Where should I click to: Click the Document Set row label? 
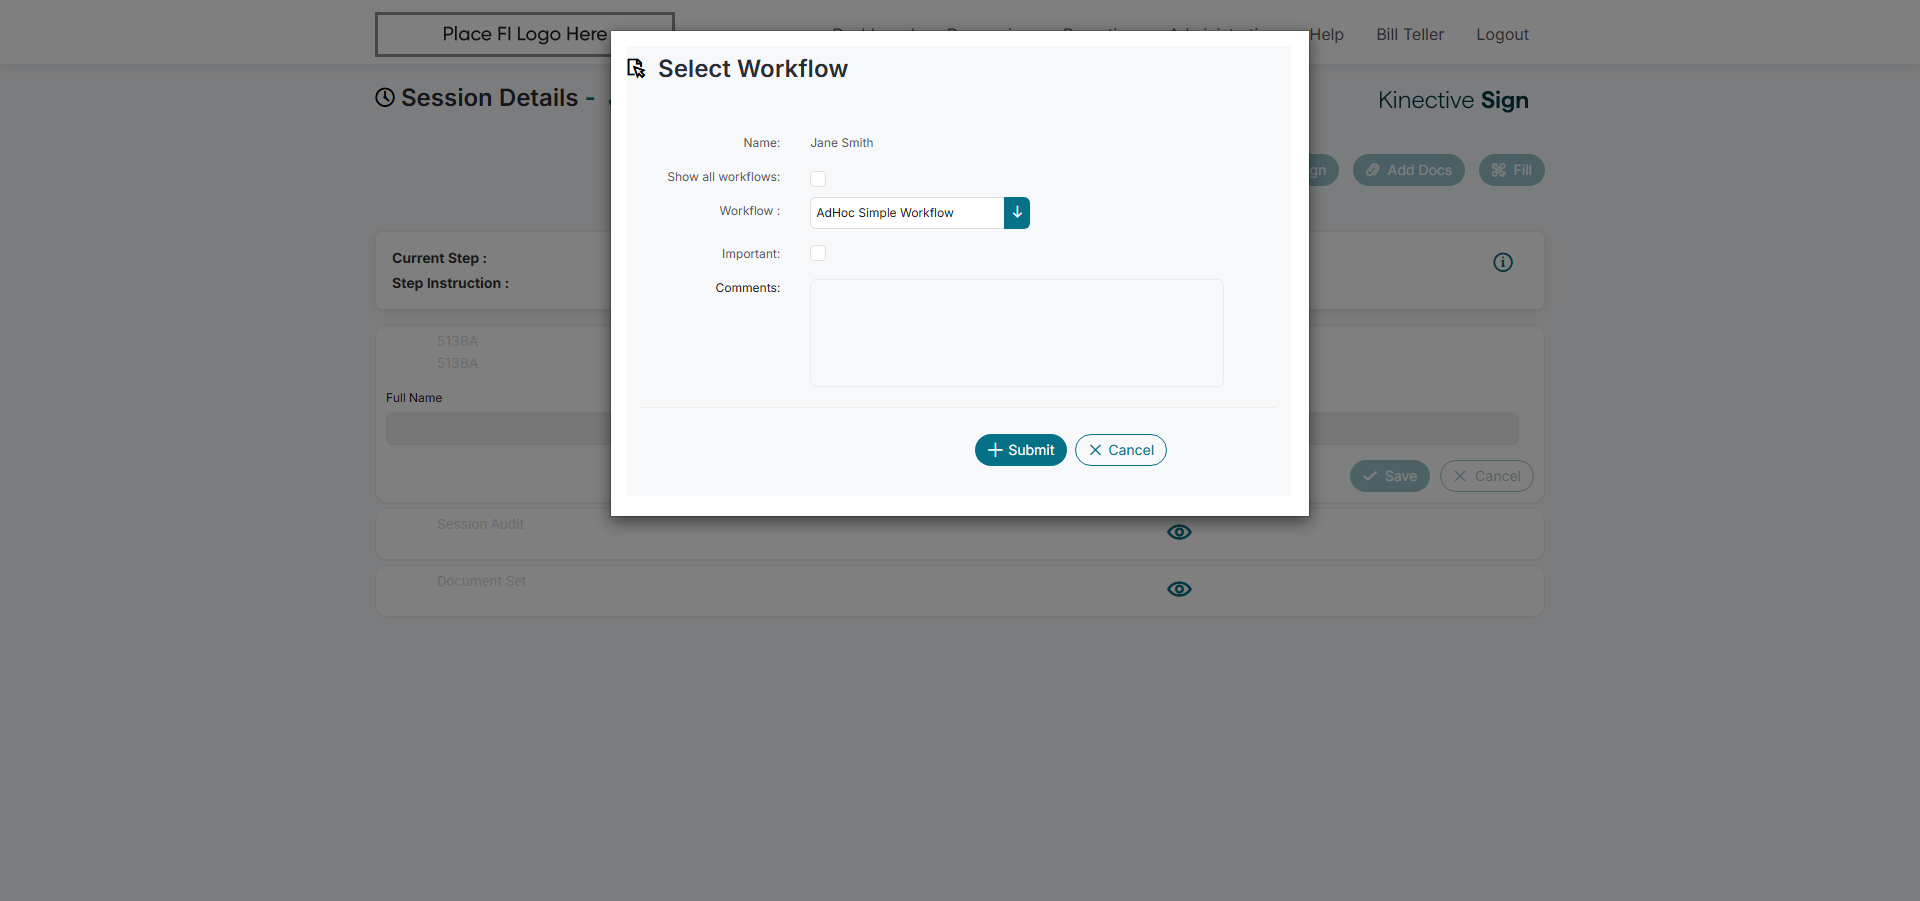pyautogui.click(x=481, y=581)
